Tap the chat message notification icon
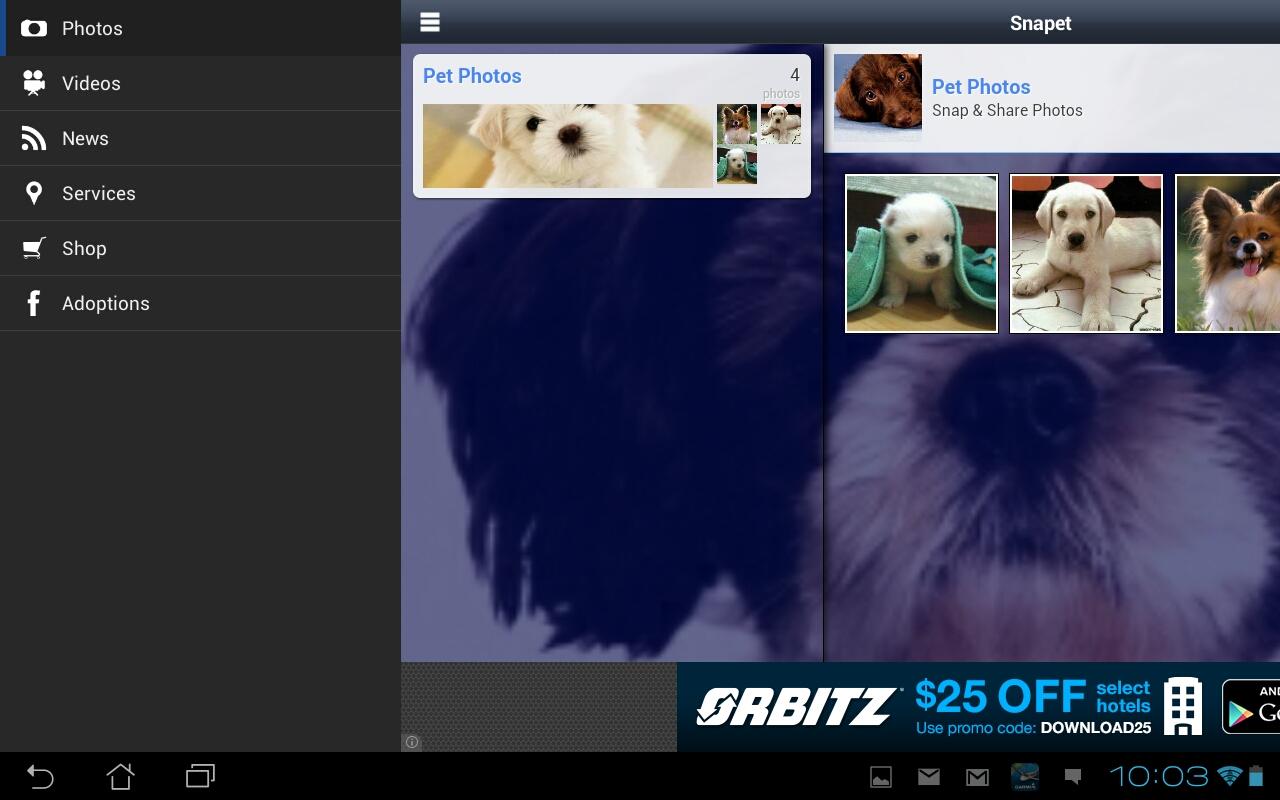 pos(1073,776)
